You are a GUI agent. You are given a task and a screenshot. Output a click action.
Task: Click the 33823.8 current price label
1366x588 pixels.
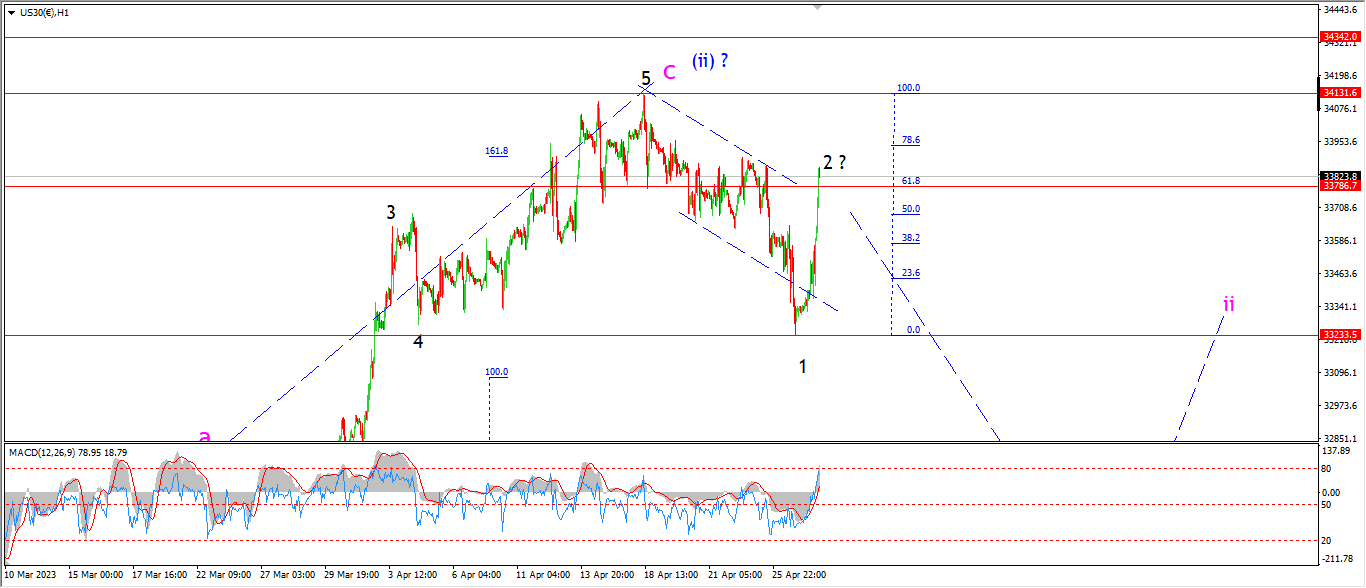(x=1340, y=175)
